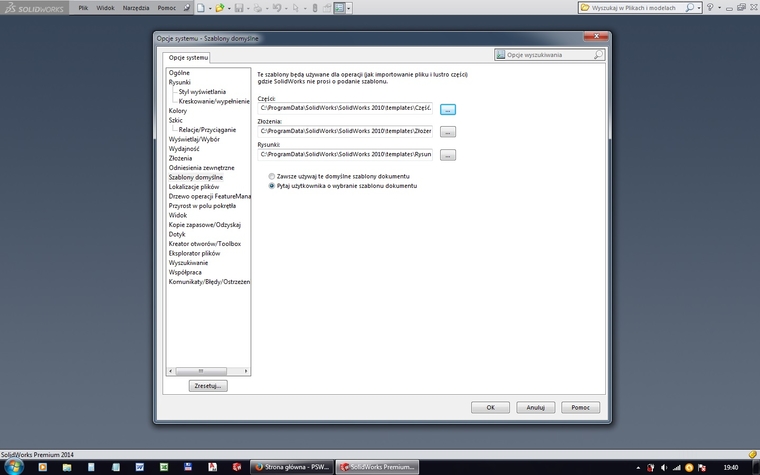The width and height of the screenshot is (760, 475).
Task: Click the Options icon in toolbar
Action: coord(340,8)
